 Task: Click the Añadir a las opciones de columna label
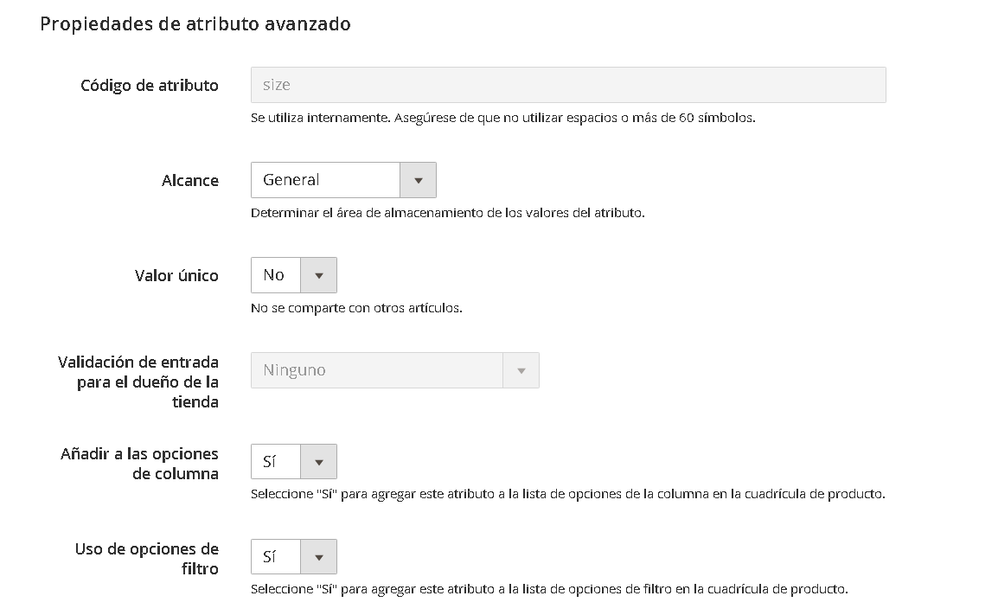[x=140, y=464]
